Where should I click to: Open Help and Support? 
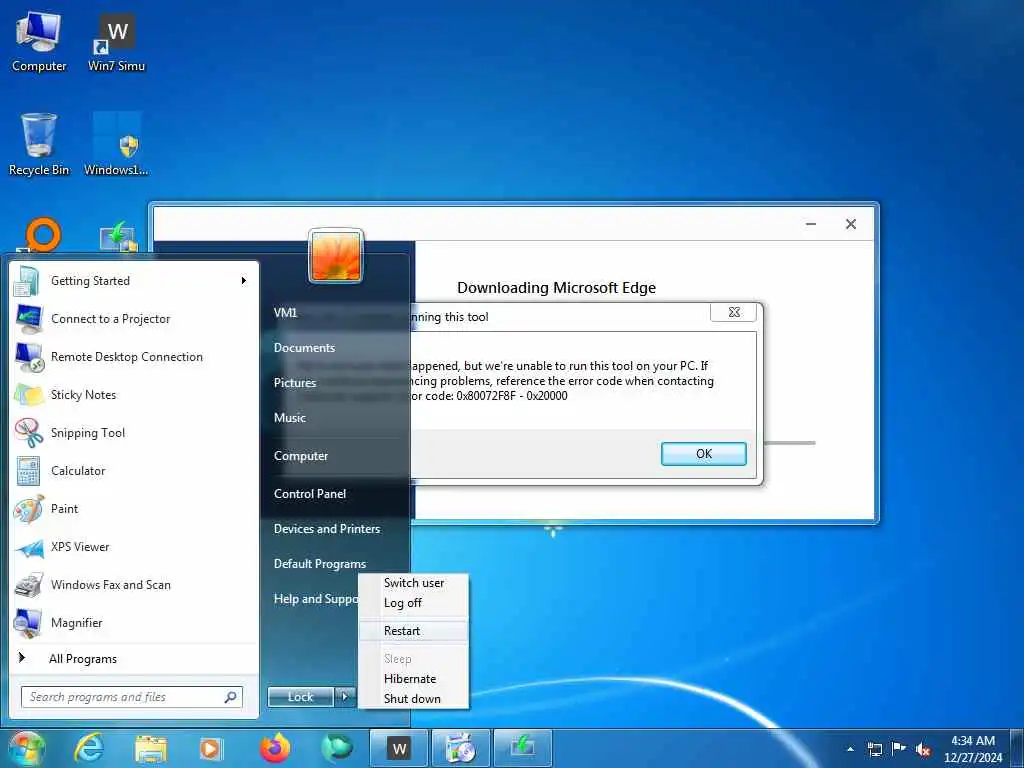[x=315, y=599]
